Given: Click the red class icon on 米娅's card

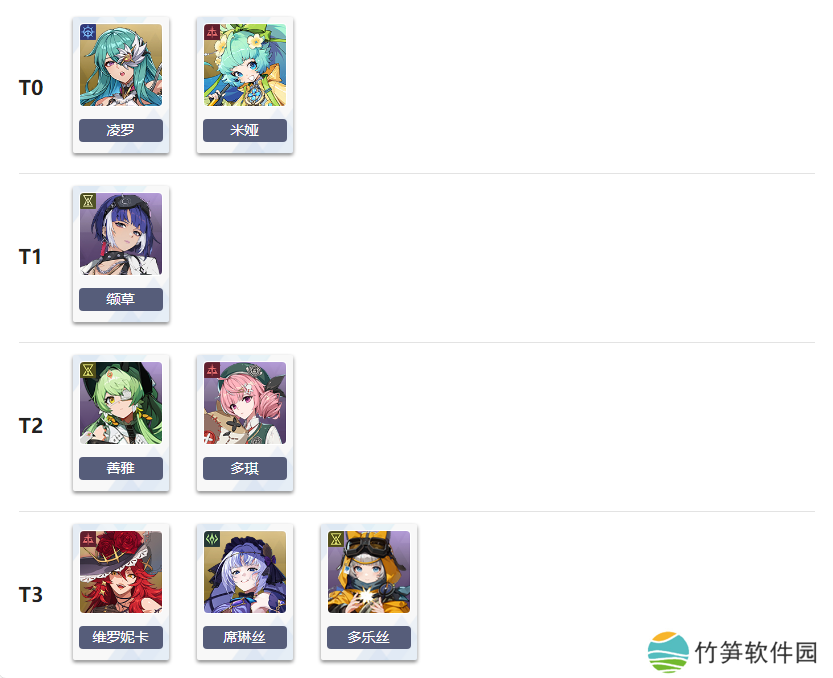Looking at the screenshot, I should [x=212, y=32].
